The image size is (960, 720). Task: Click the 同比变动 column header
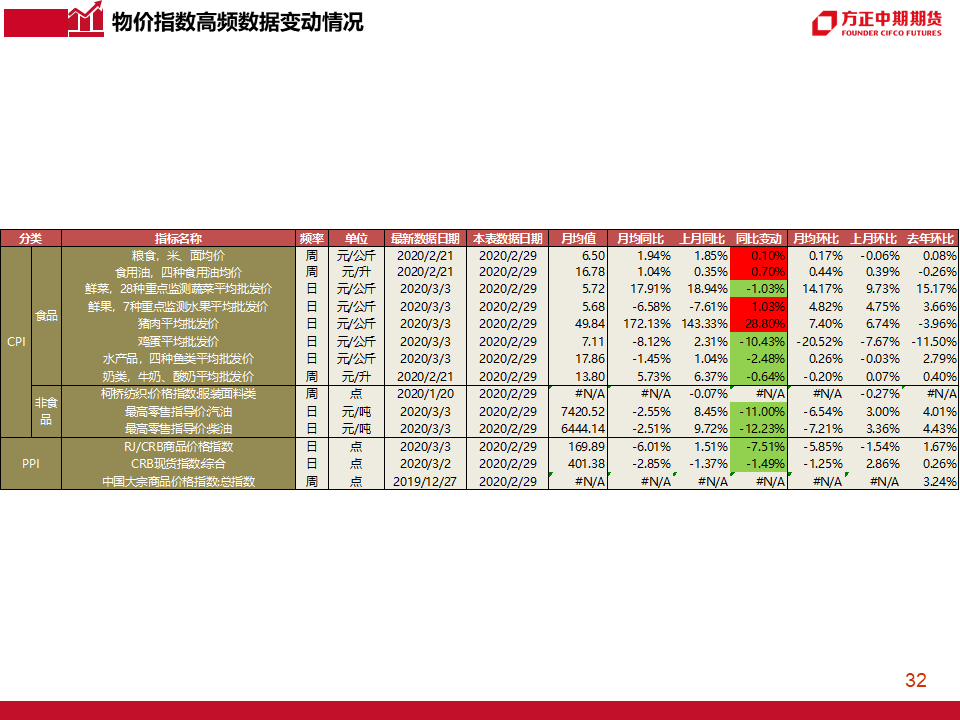click(758, 239)
